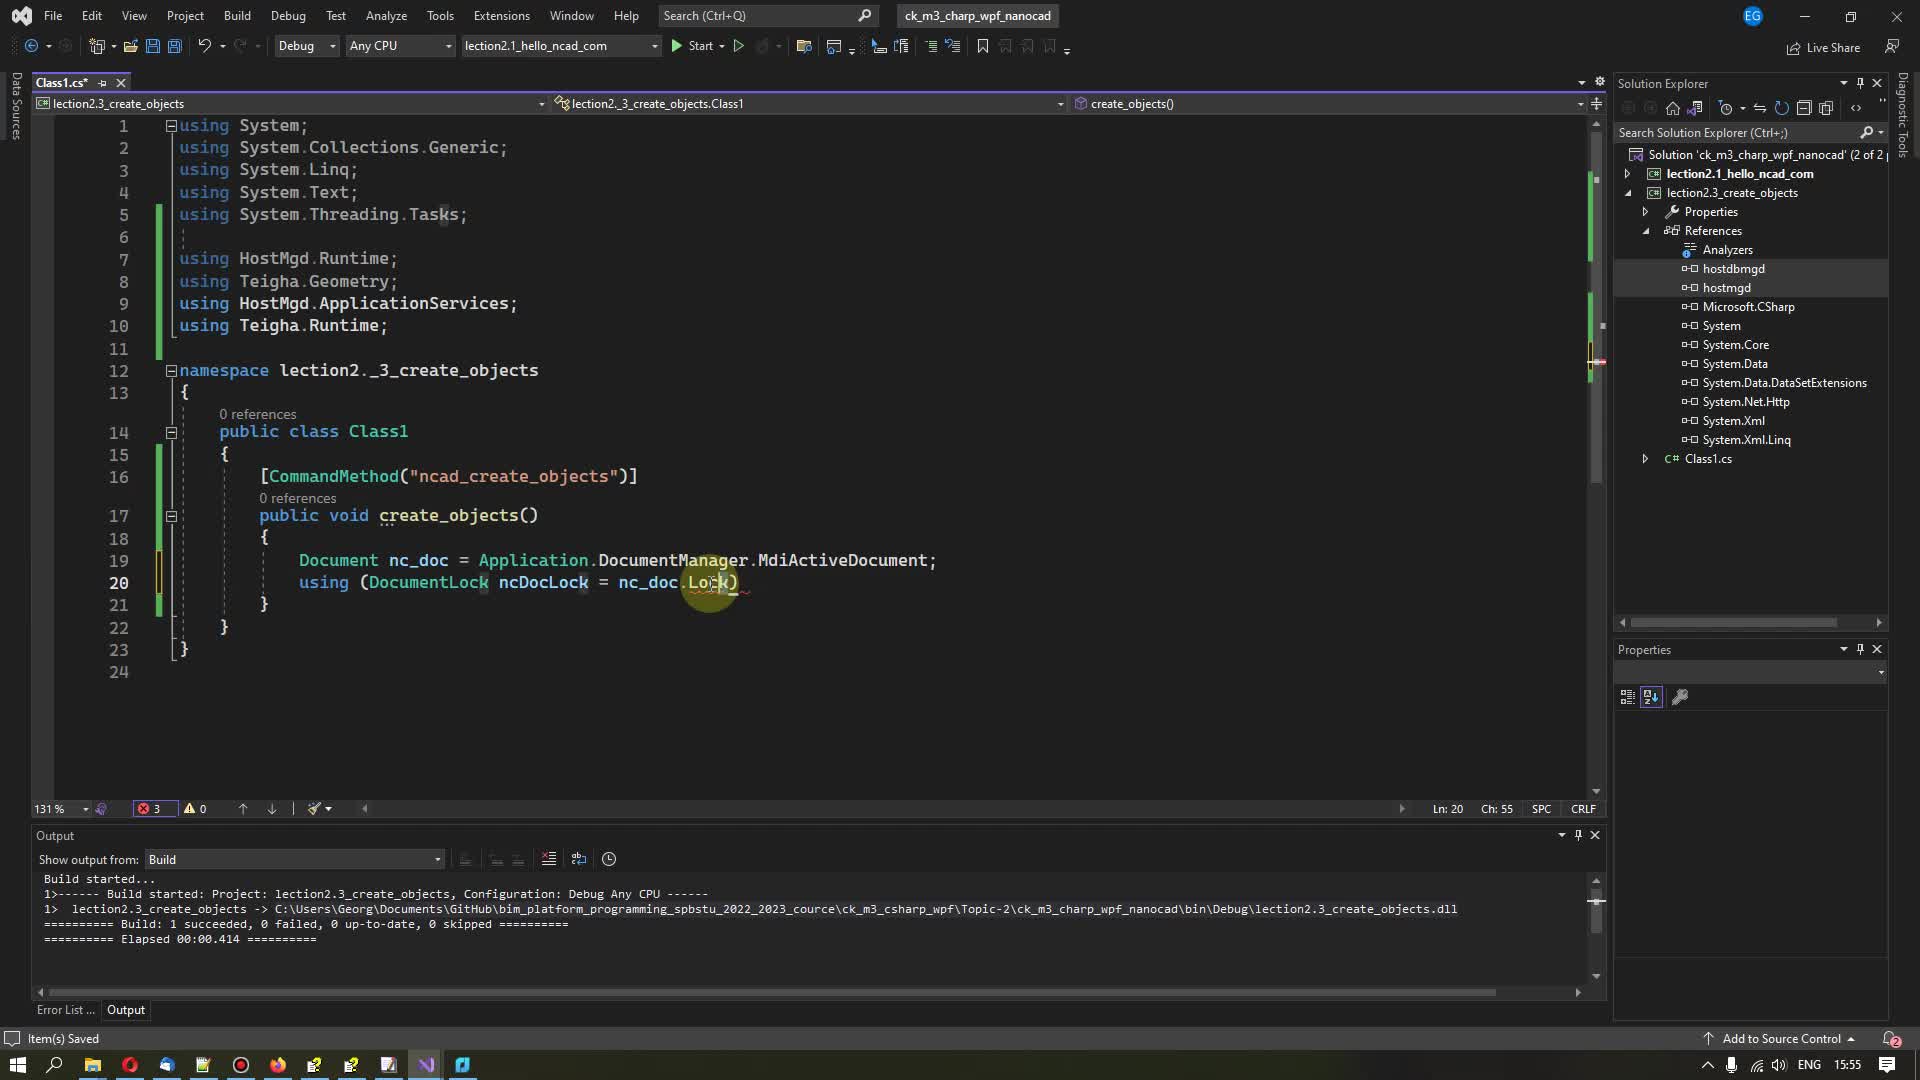Click the Open File folder icon
Screen dimensions: 1920x1080
[130, 46]
